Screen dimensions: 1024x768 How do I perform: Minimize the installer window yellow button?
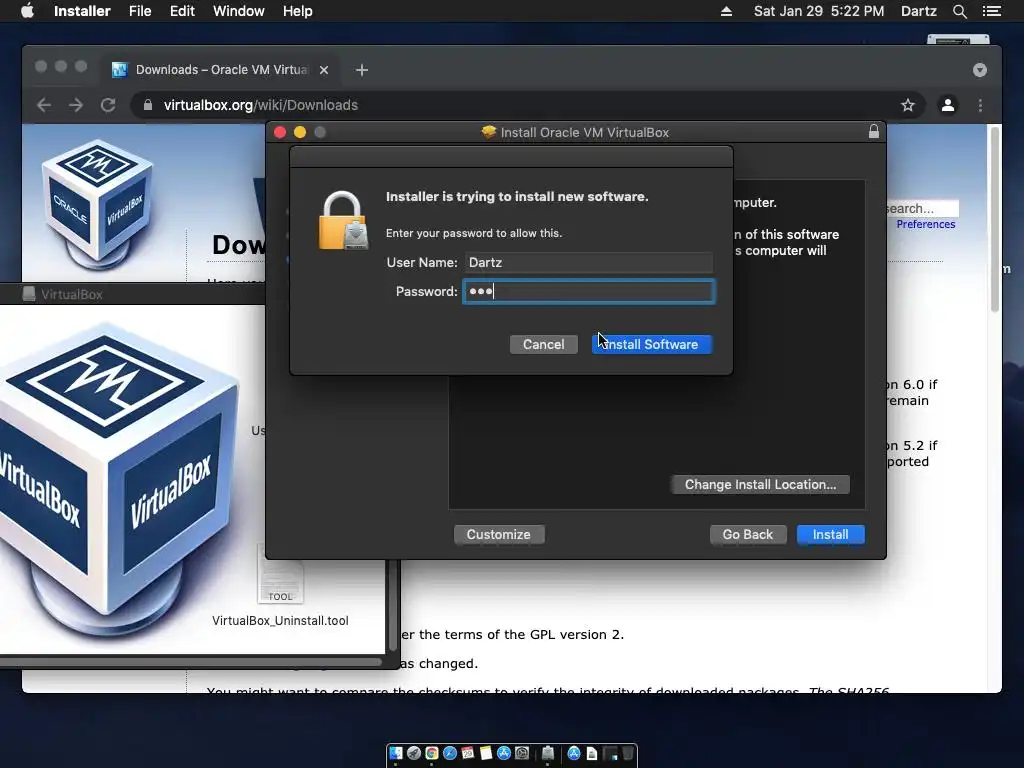pos(300,132)
